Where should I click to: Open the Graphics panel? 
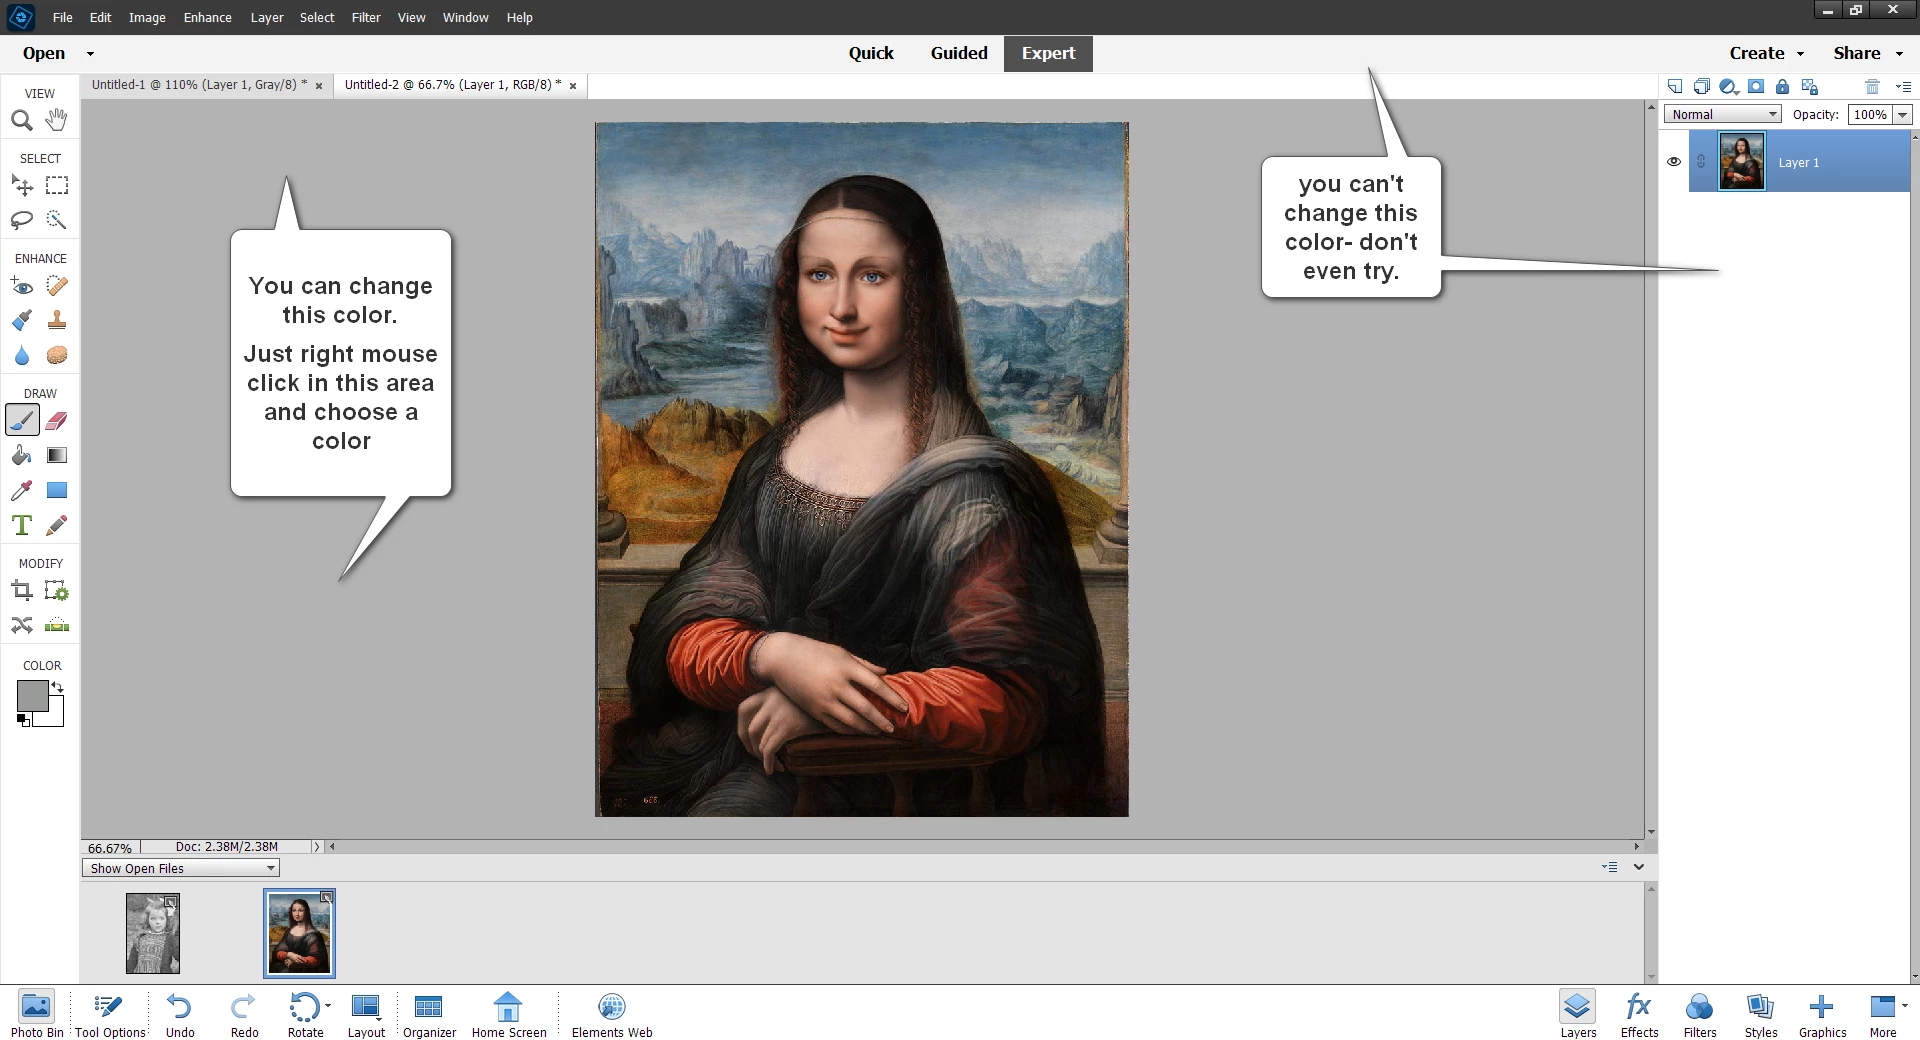point(1822,1015)
